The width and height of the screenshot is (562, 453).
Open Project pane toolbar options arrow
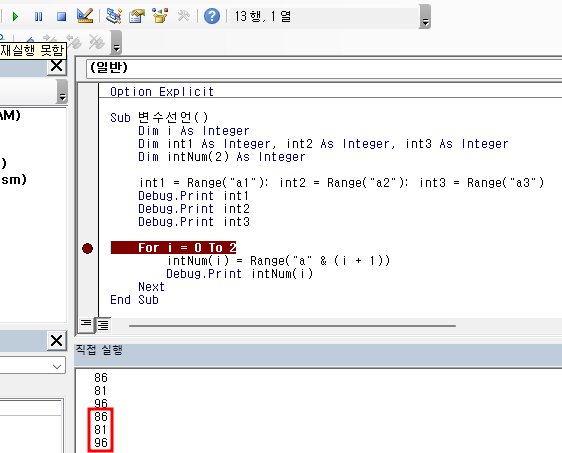[62, 91]
